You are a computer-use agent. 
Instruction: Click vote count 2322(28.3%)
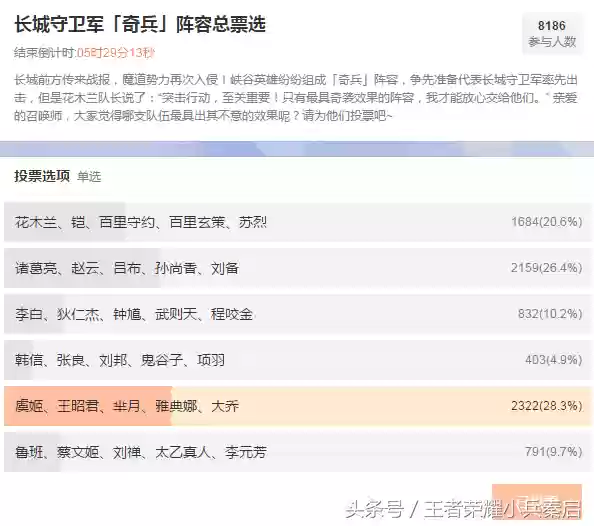(x=547, y=406)
